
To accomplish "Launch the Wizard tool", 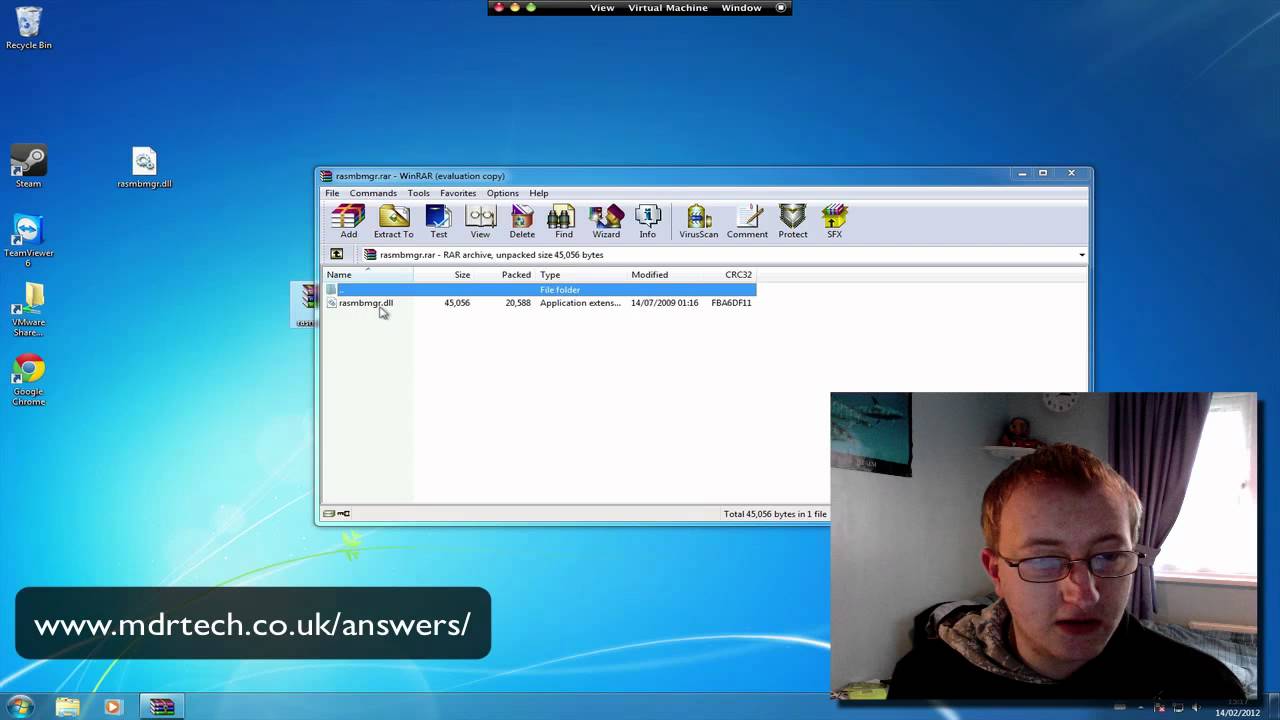I will click(606, 221).
